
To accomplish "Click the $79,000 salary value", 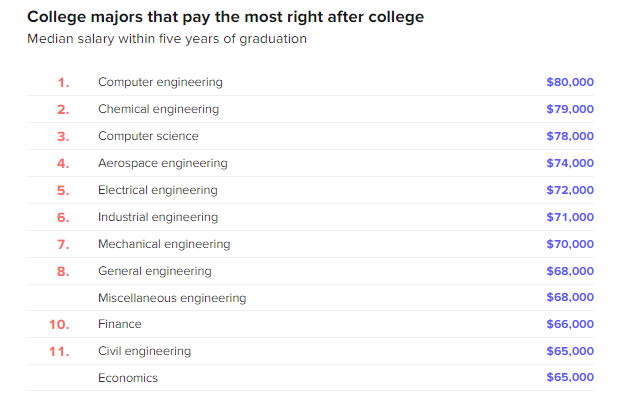I will pyautogui.click(x=570, y=109).
